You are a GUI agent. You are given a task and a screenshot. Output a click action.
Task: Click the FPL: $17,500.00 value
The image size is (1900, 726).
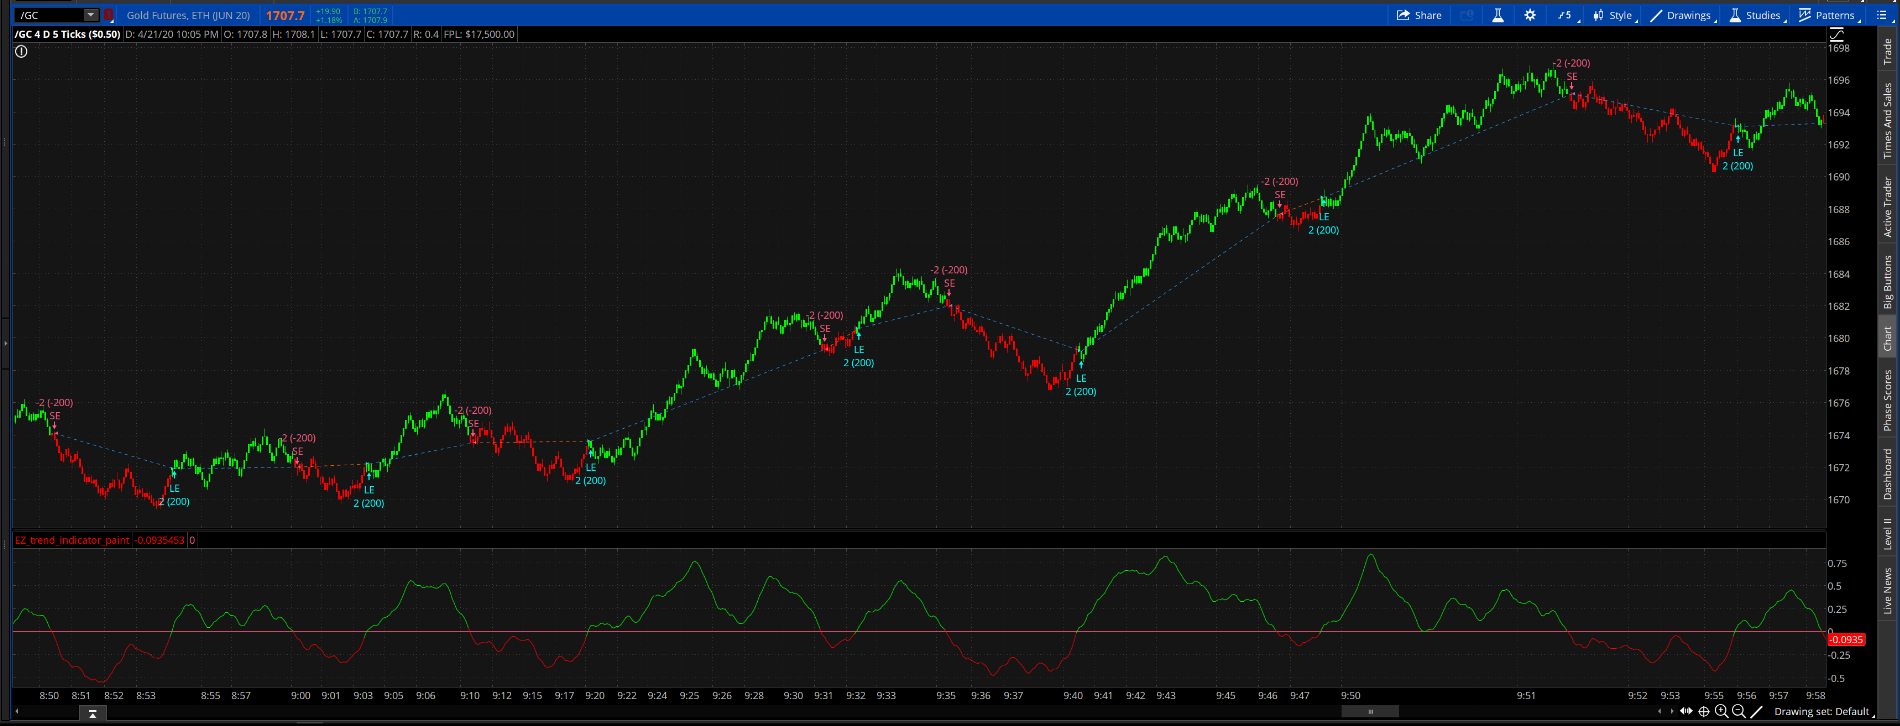coord(479,34)
